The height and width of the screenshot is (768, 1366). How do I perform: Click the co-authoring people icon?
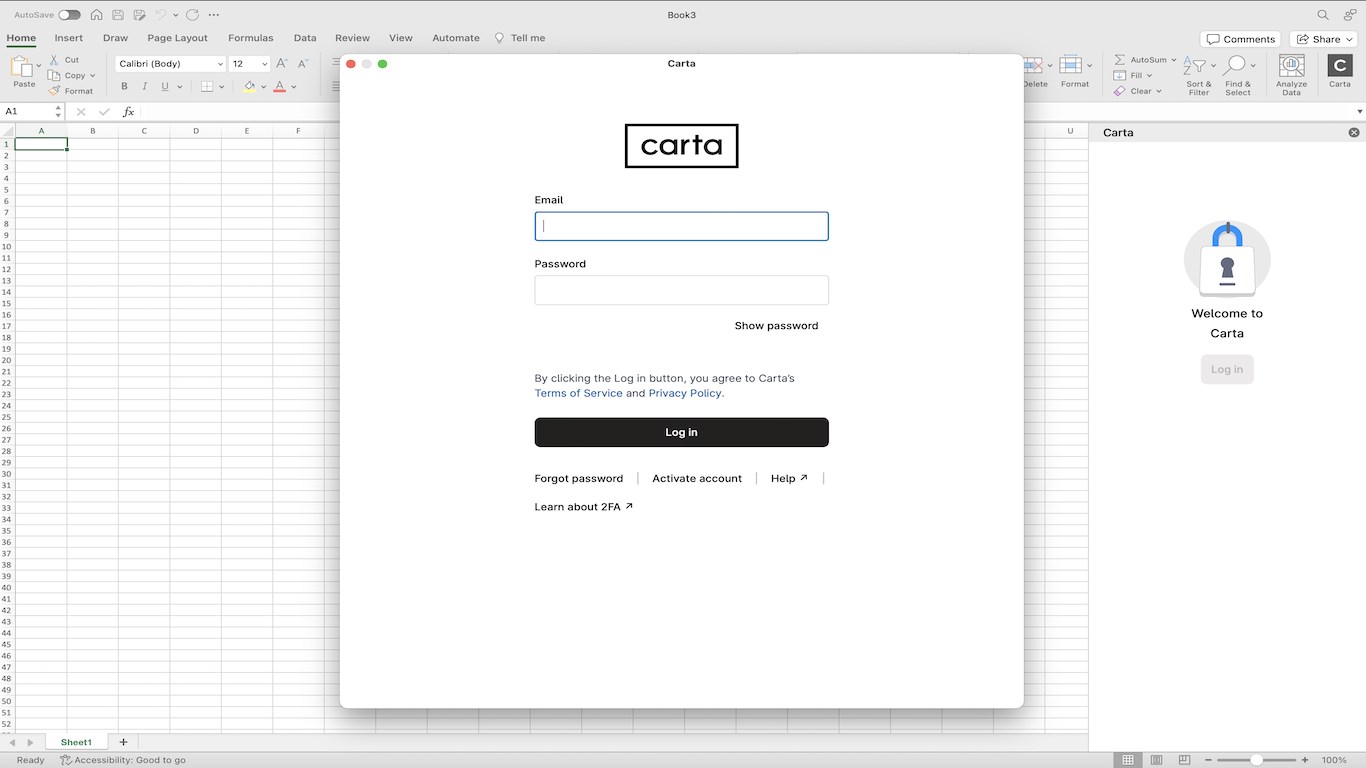point(1350,15)
